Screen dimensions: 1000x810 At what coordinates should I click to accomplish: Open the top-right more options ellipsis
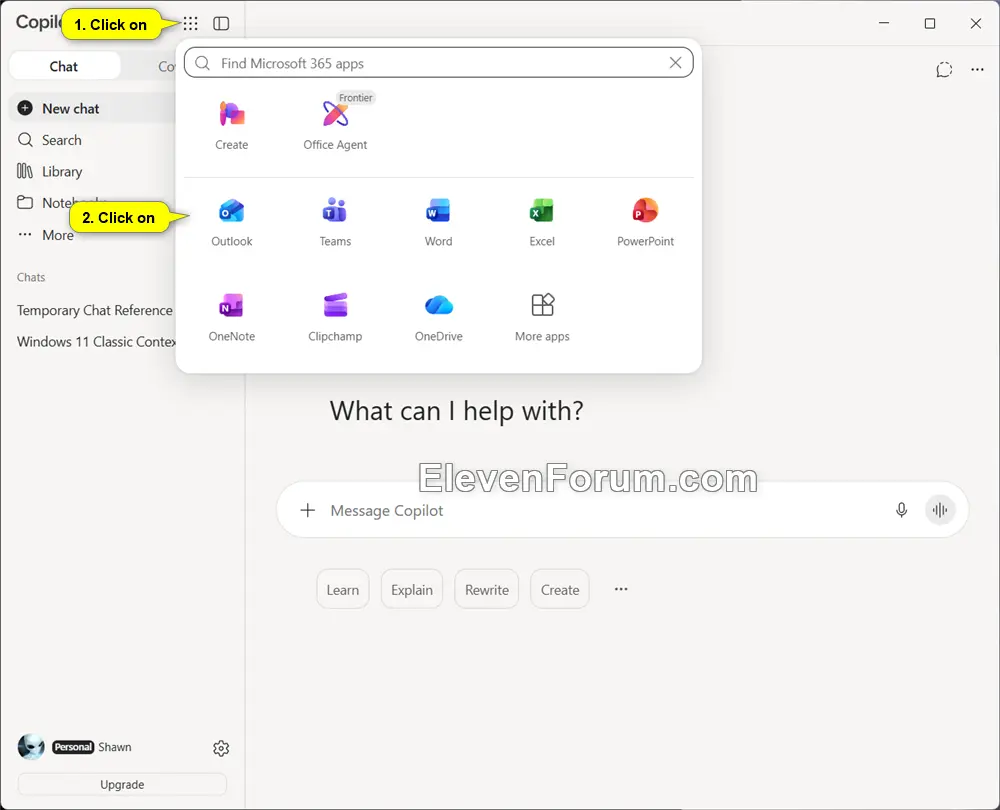point(977,70)
